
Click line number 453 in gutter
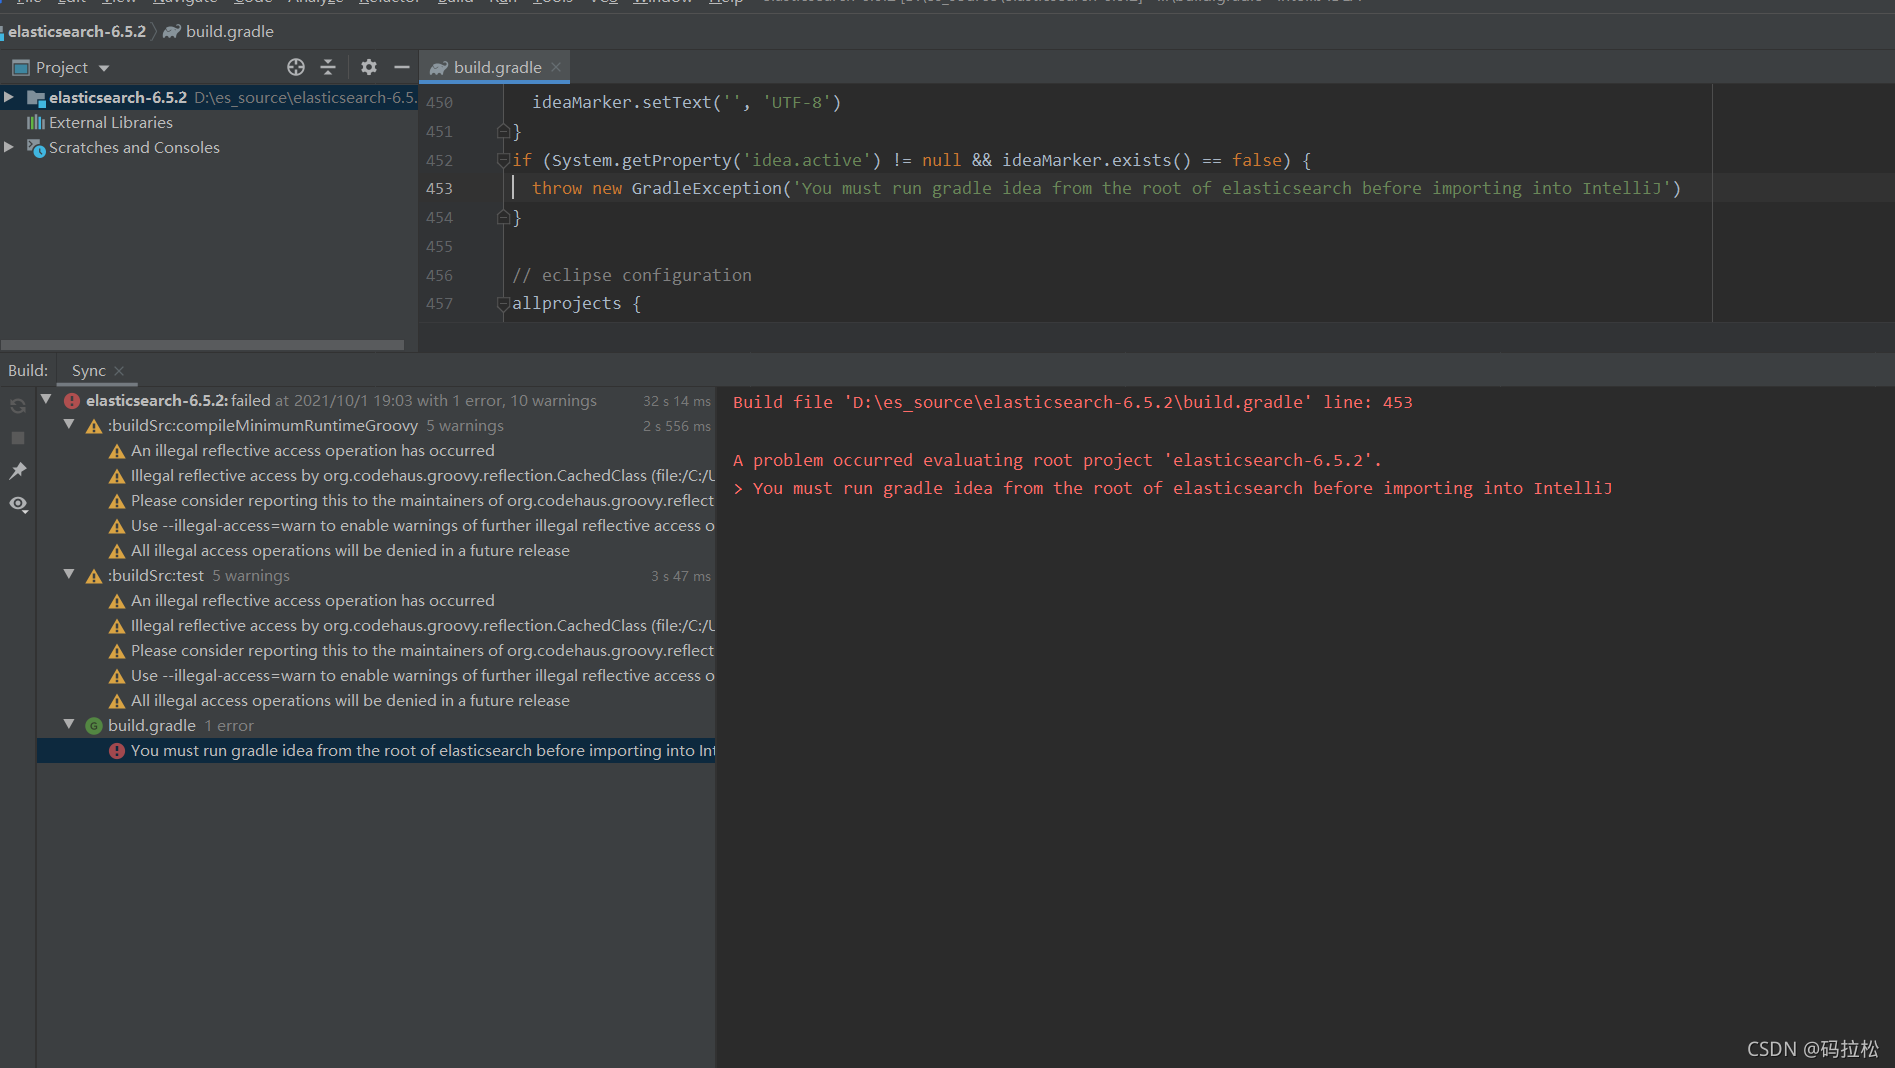click(439, 188)
